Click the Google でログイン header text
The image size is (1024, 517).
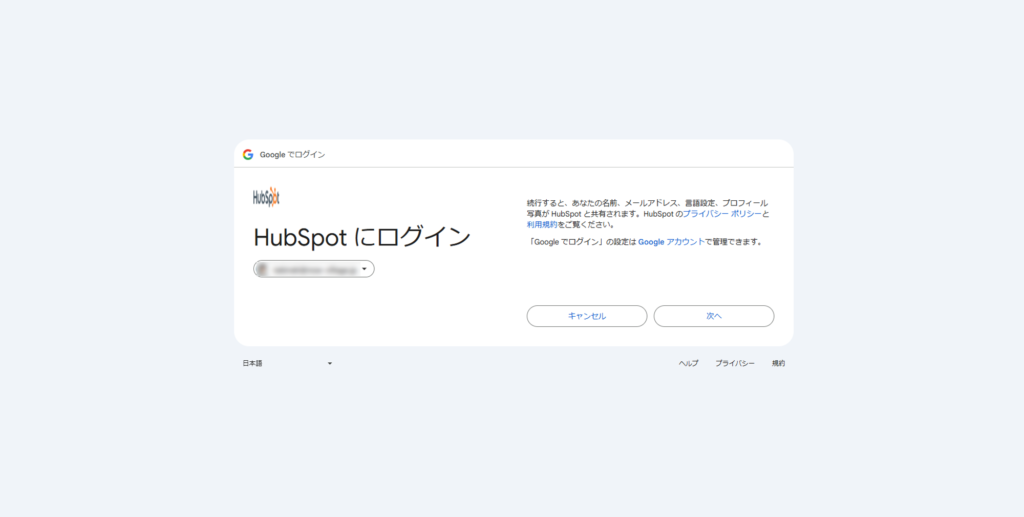(x=293, y=155)
